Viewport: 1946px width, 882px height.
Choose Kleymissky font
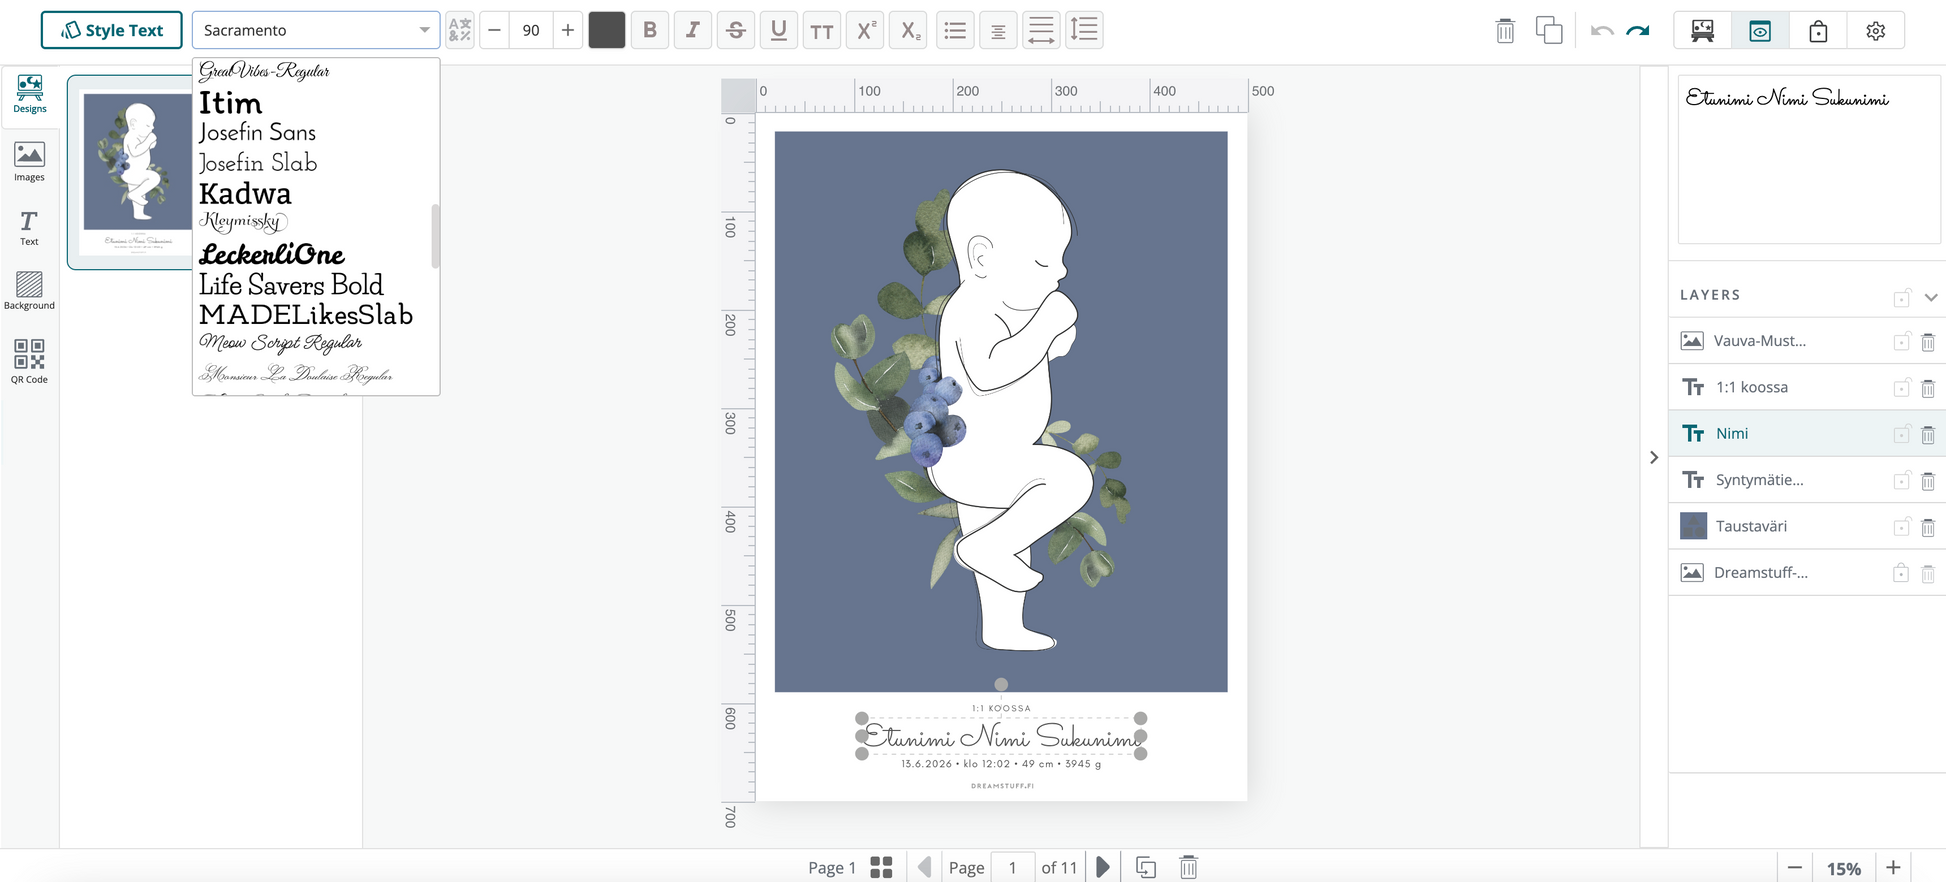pos(243,222)
